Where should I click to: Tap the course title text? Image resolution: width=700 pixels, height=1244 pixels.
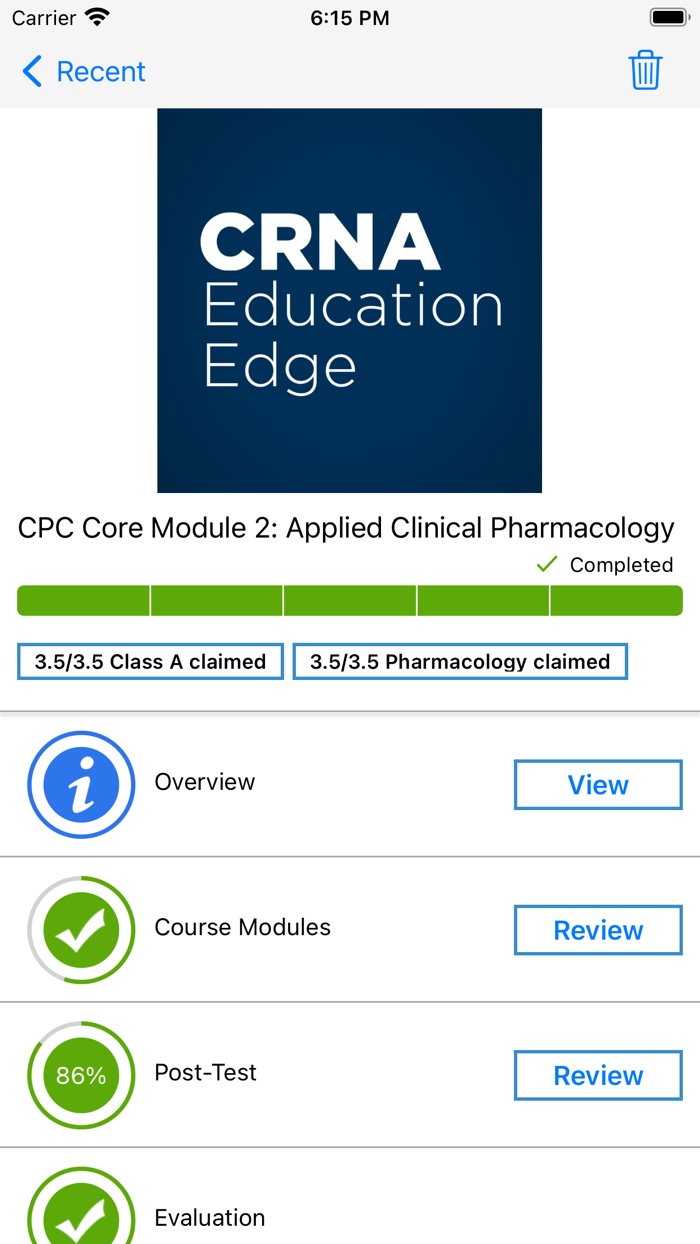pyautogui.click(x=349, y=528)
